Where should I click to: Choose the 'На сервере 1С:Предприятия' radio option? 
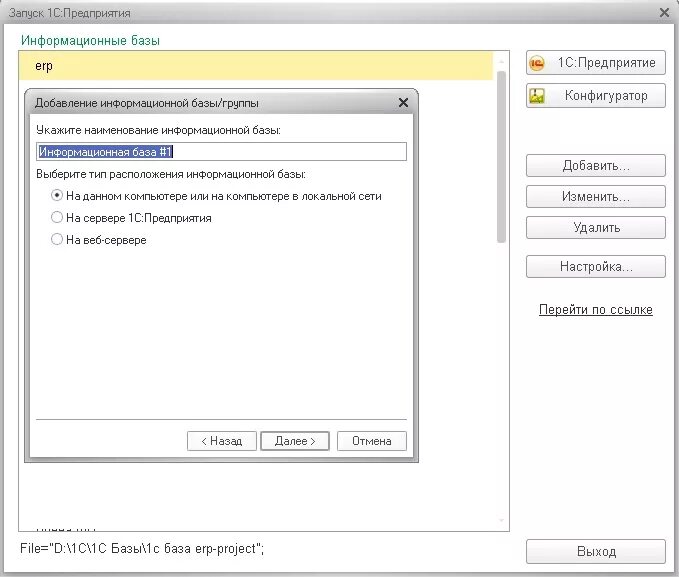[57, 217]
